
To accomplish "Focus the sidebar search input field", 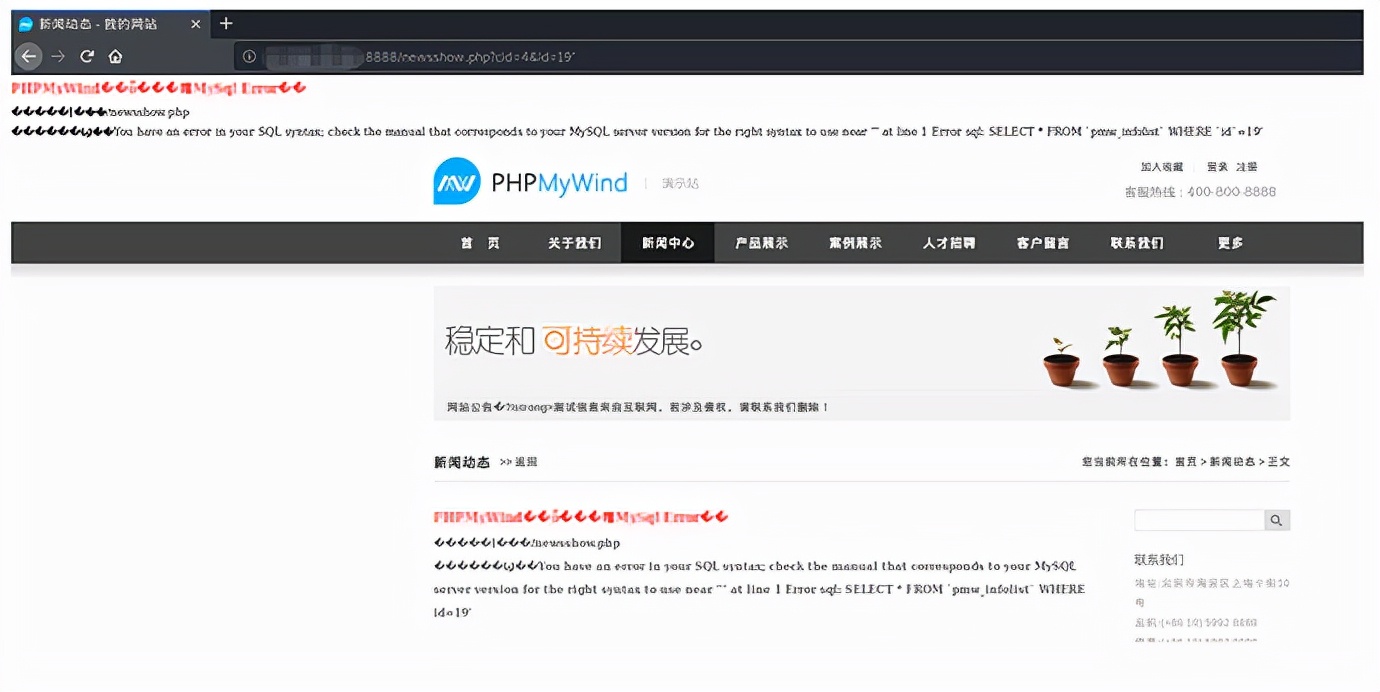I will click(x=1199, y=520).
